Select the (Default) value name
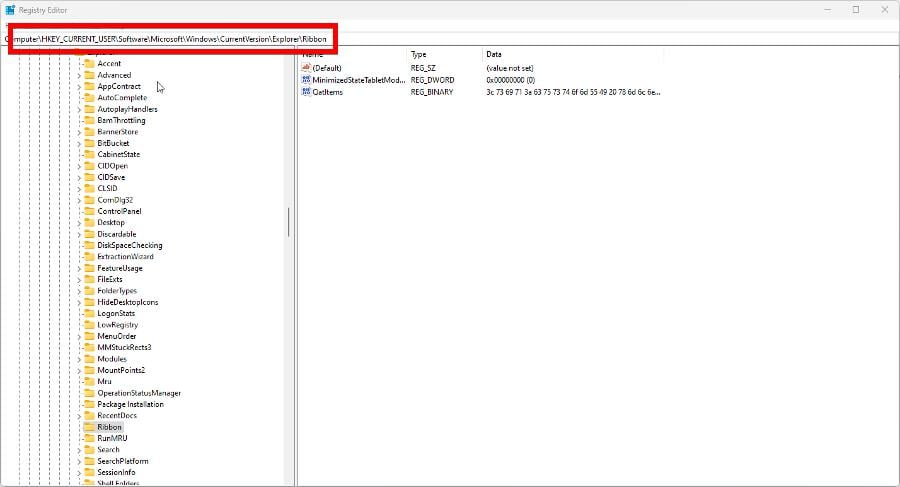Viewport: 900px width, 487px height. [x=327, y=68]
